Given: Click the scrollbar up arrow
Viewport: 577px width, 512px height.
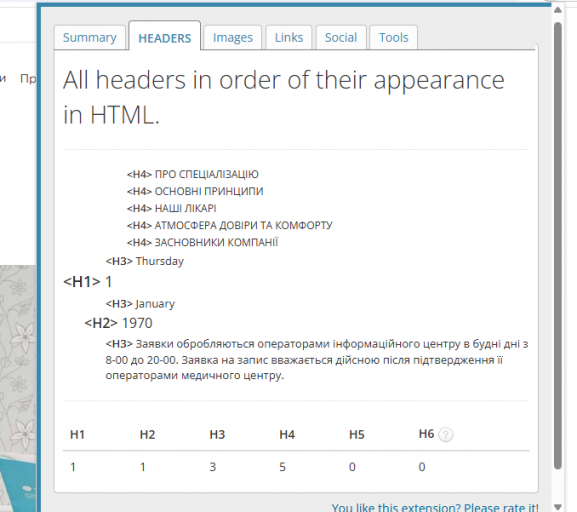Looking at the screenshot, I should [x=558, y=10].
